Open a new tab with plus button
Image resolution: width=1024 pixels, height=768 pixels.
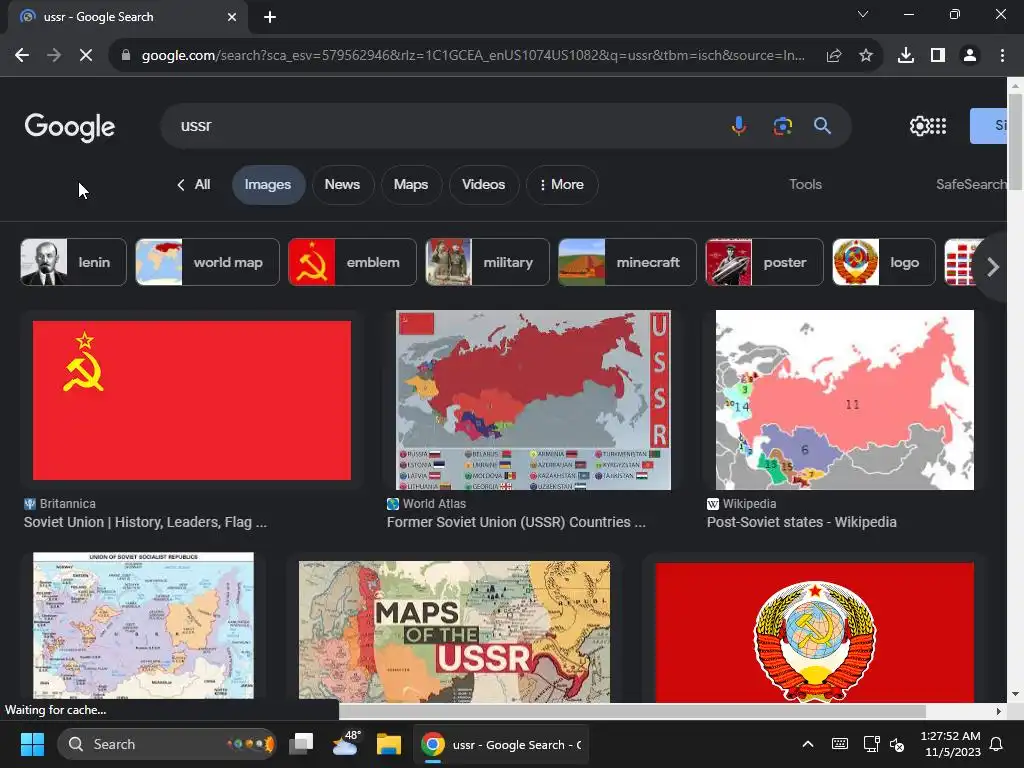pos(270,17)
